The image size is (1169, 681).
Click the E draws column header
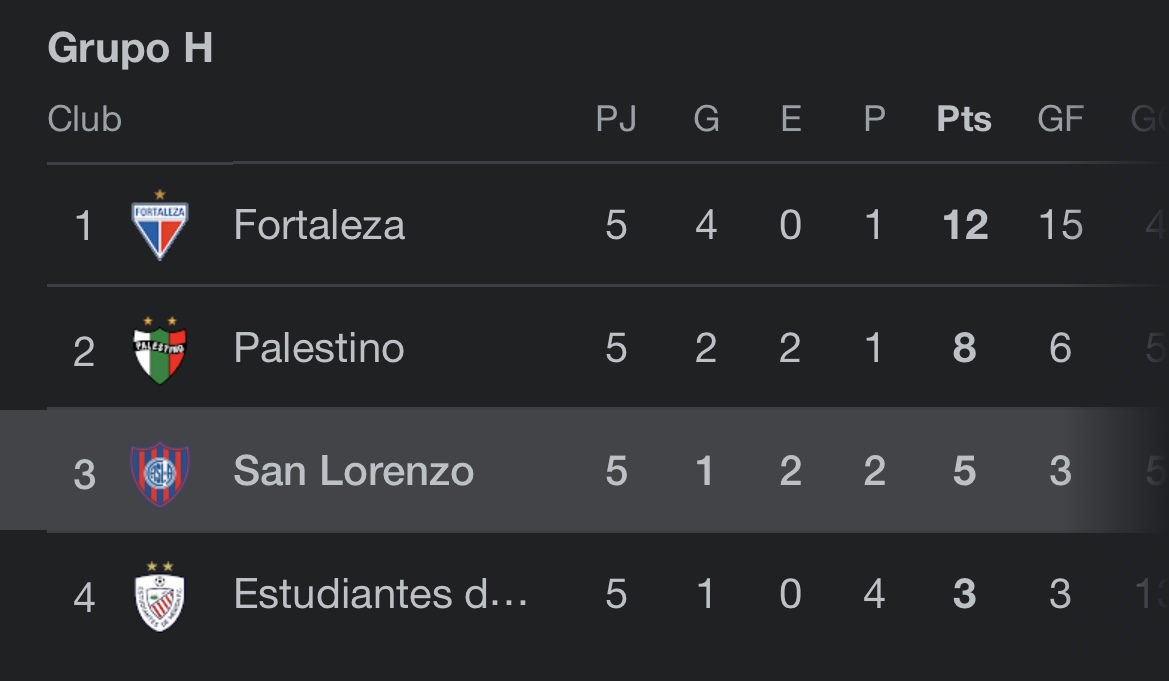coord(791,119)
